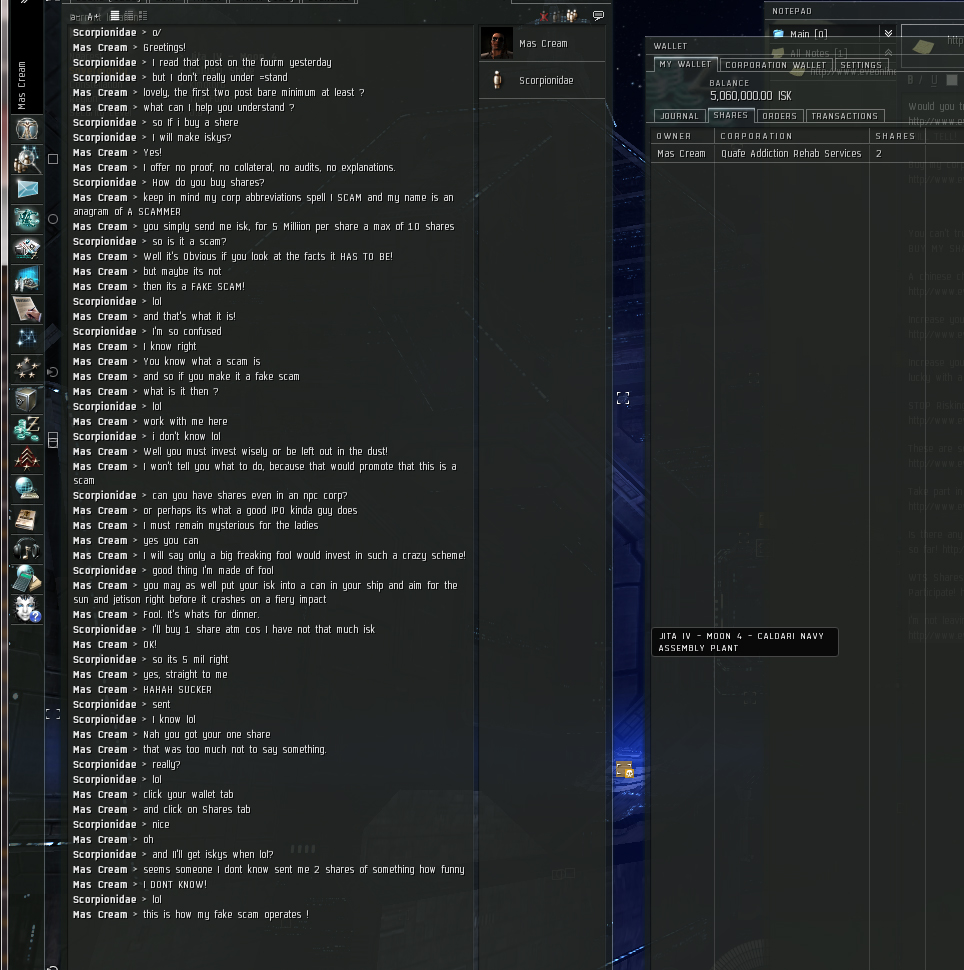
Task: Click the member list people icon
Action: pos(572,15)
